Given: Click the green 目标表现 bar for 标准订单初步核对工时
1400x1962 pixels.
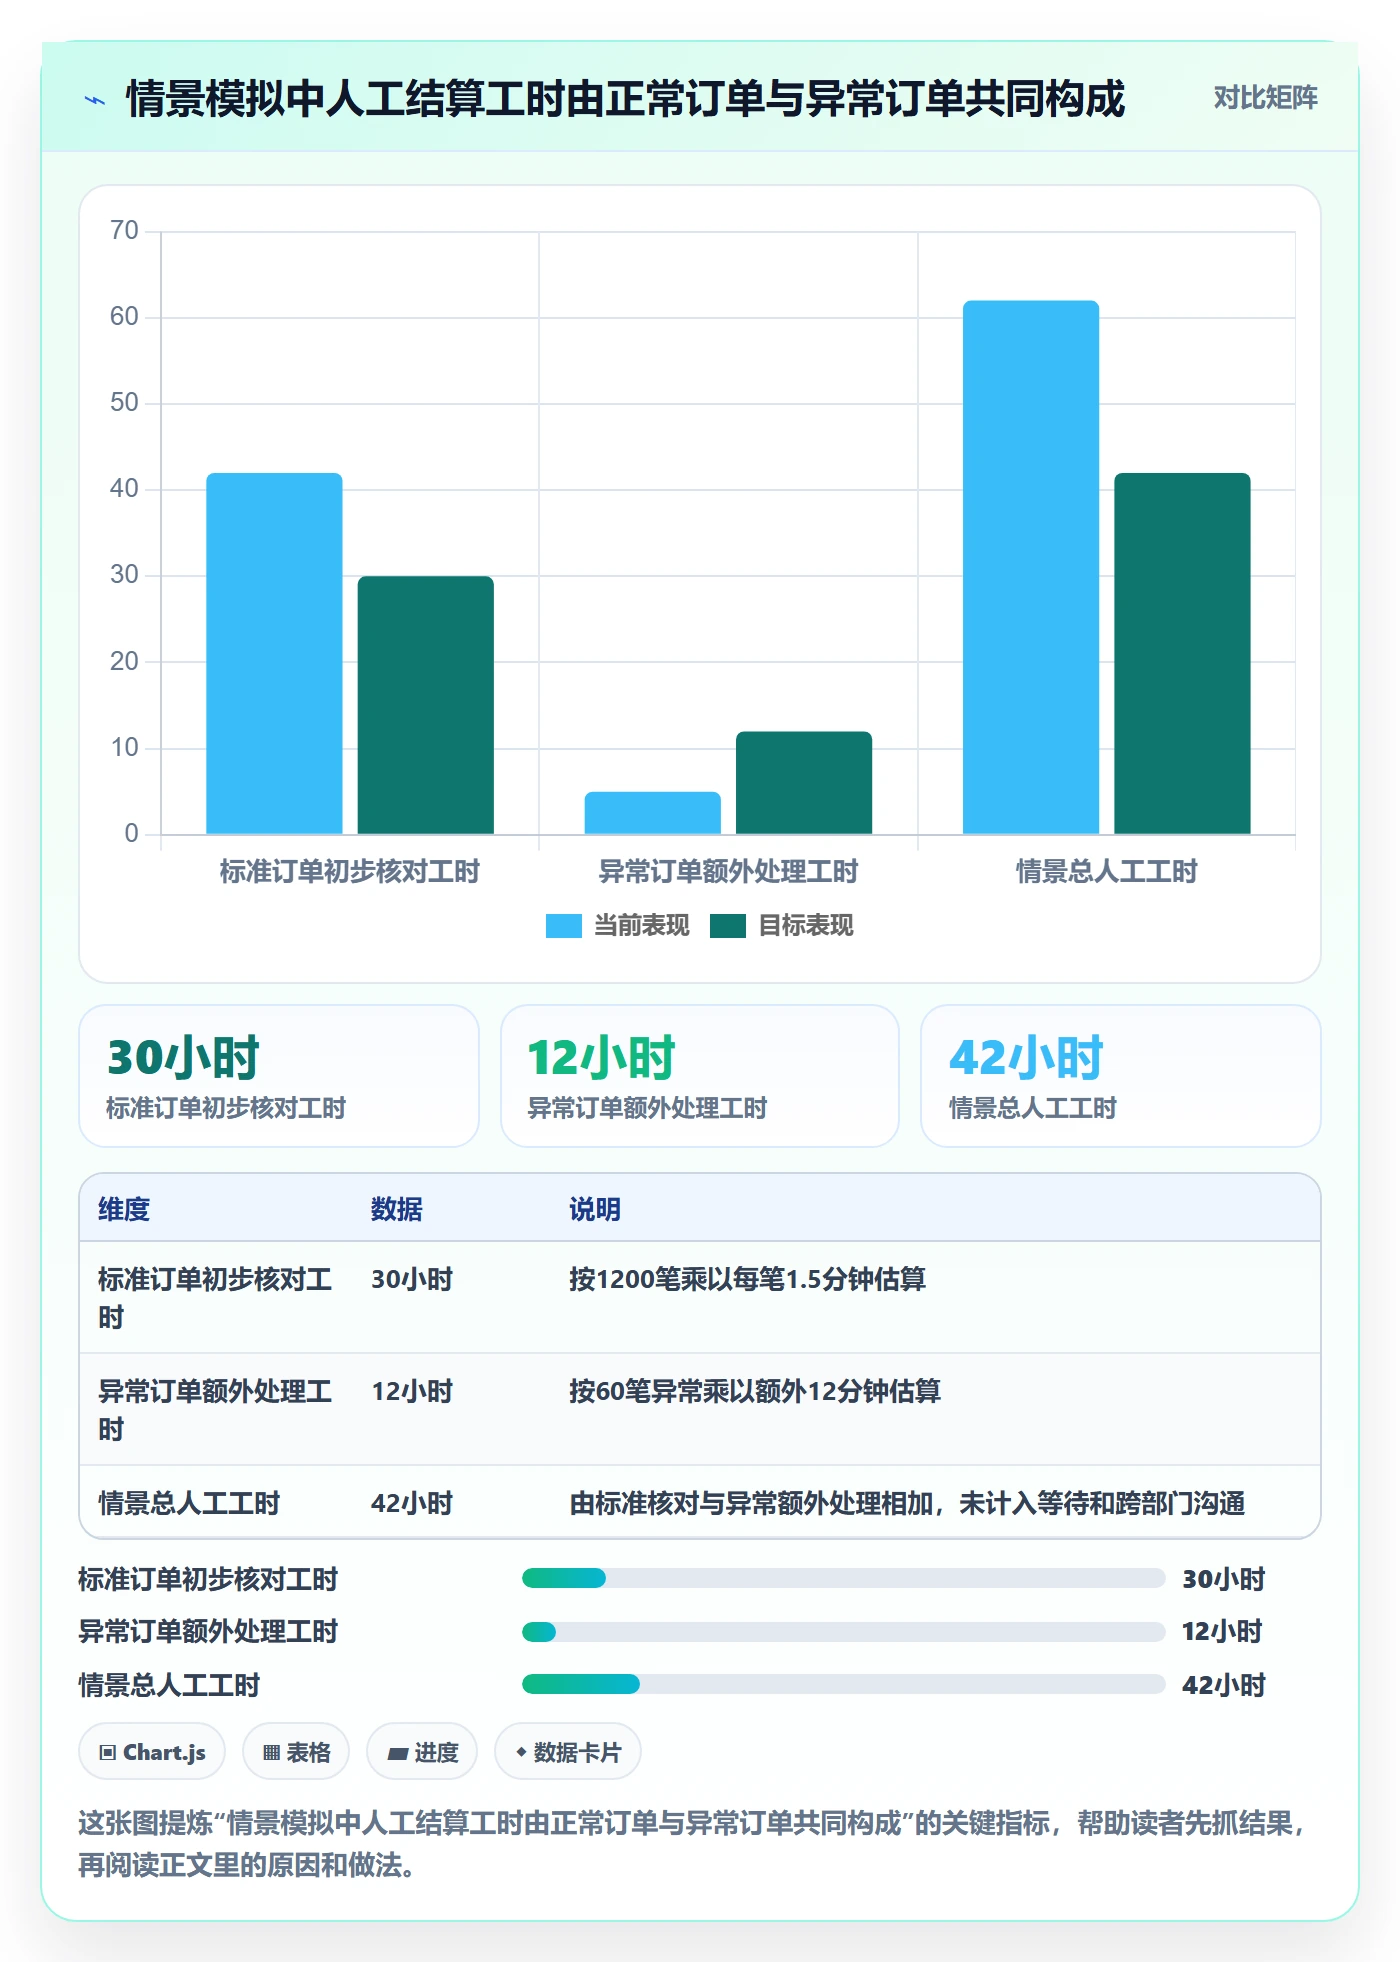Looking at the screenshot, I should [426, 705].
